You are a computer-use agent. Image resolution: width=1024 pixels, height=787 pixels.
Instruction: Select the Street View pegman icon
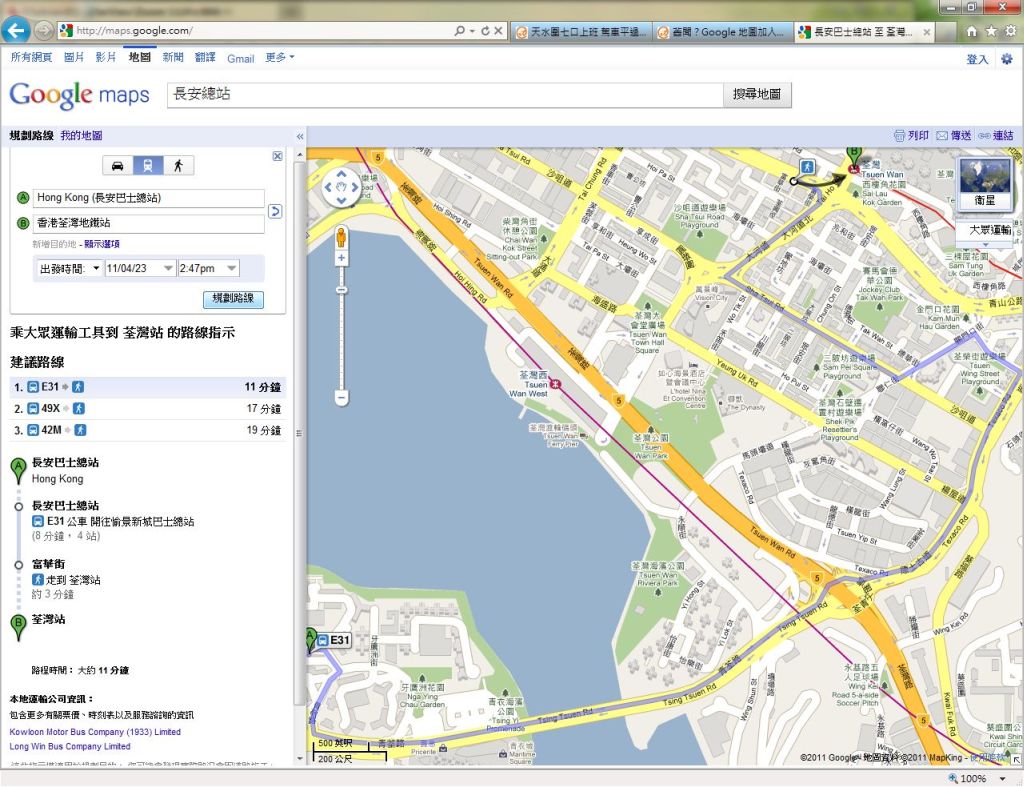click(x=341, y=238)
